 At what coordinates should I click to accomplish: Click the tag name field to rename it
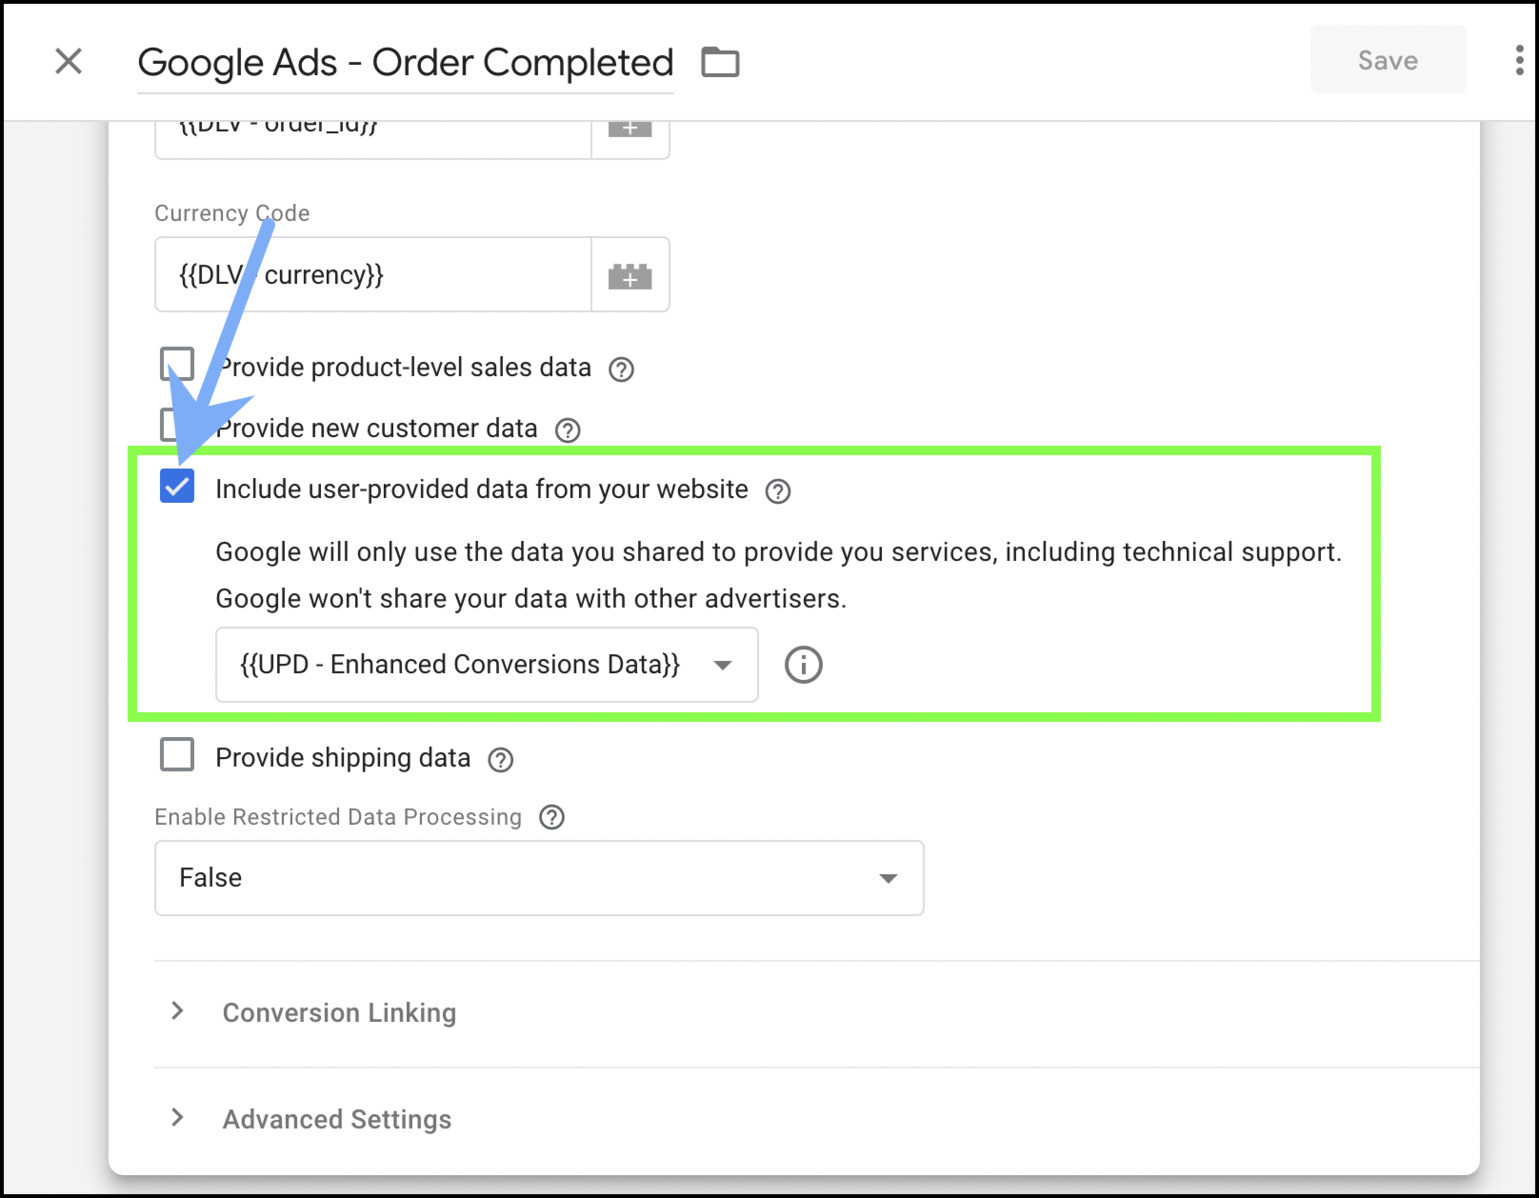405,62
